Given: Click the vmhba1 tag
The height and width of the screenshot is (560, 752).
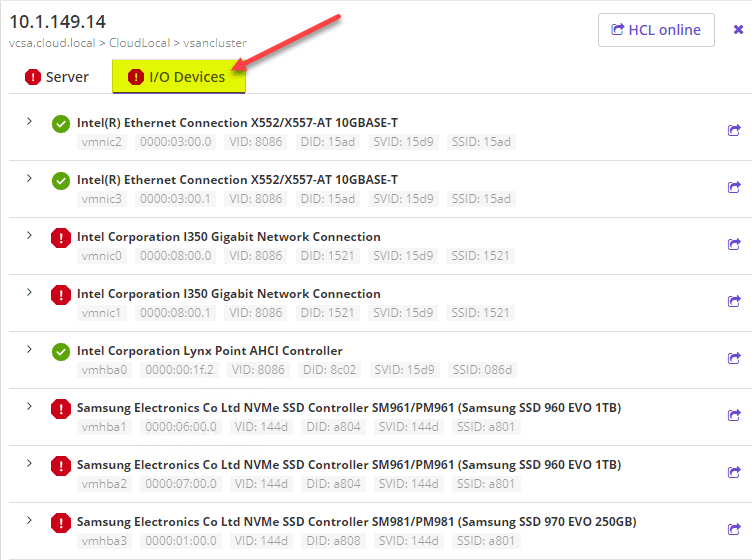Looking at the screenshot, I should tap(104, 427).
